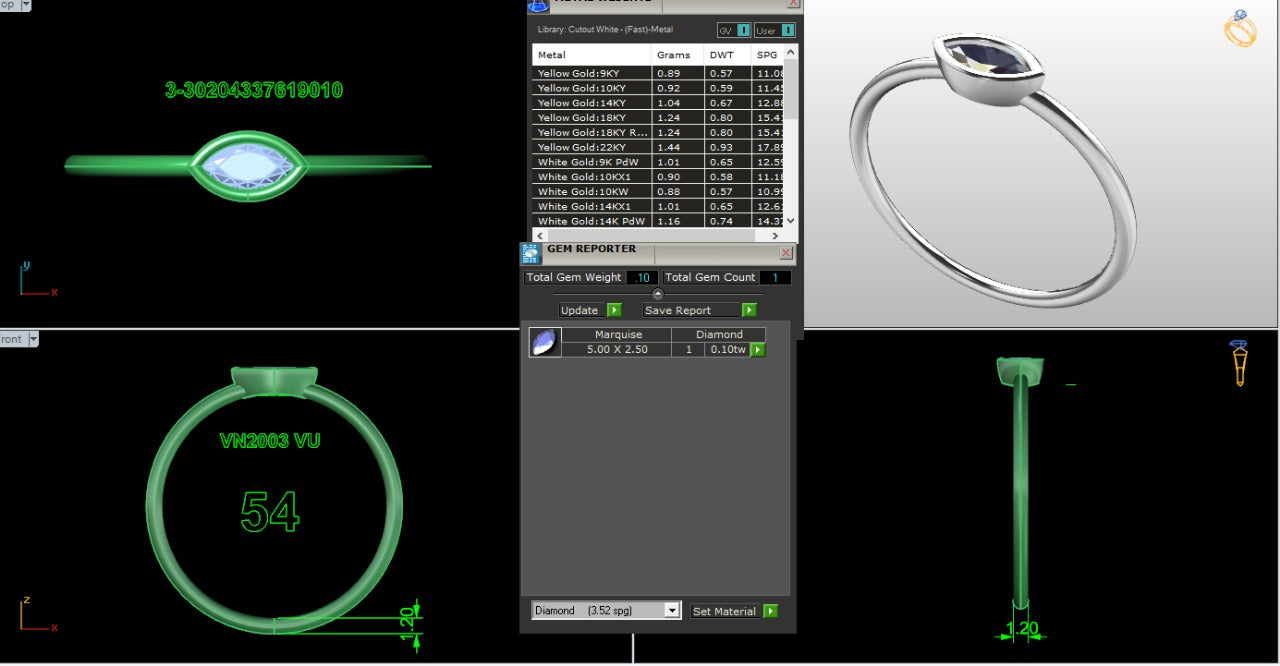Viewport: 1280px width, 666px height.
Task: Click the DWT column header
Action: pos(728,55)
